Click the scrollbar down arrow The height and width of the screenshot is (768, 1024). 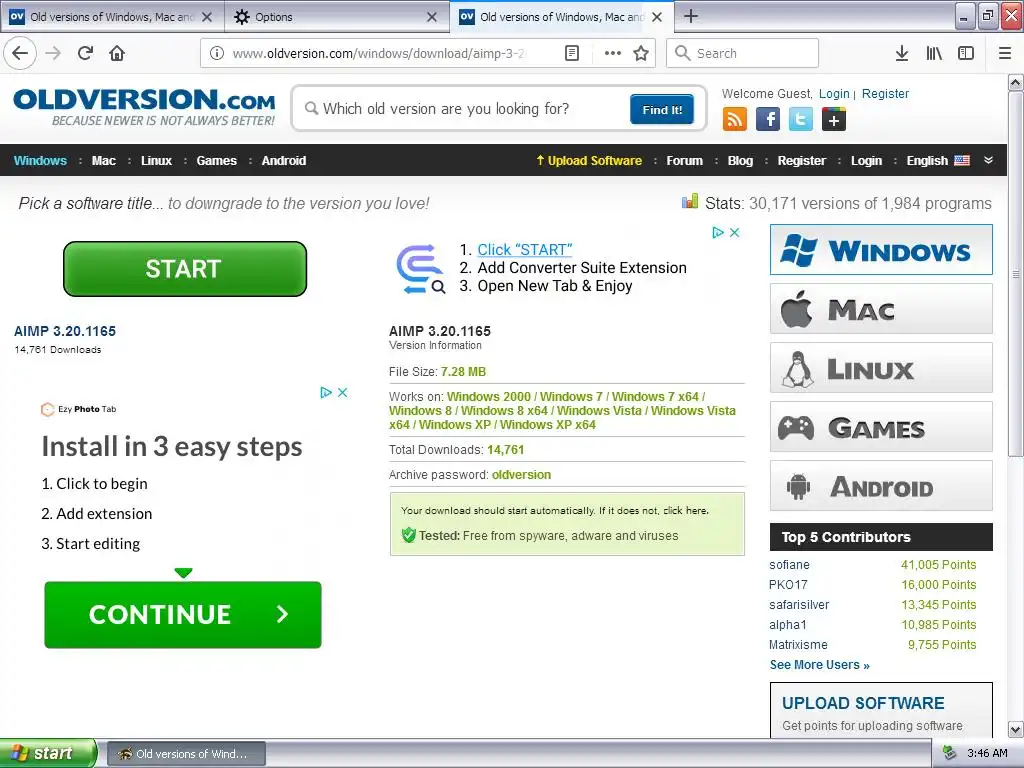pos(1016,729)
